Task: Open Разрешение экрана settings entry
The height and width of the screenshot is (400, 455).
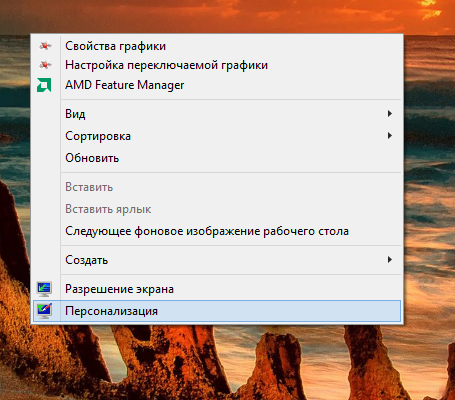Action: [x=217, y=289]
